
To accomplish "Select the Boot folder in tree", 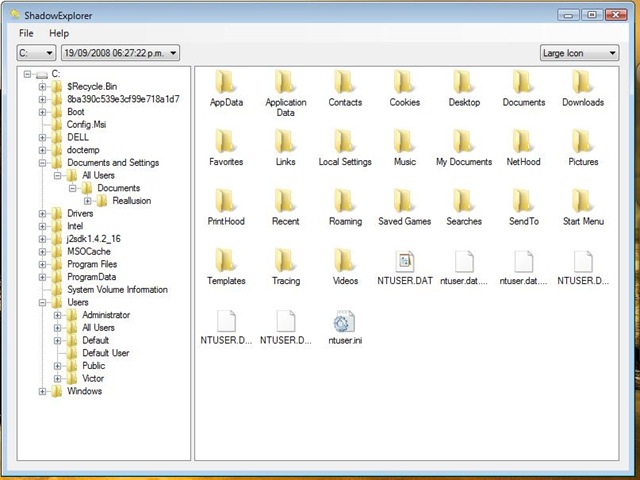I will [76, 112].
